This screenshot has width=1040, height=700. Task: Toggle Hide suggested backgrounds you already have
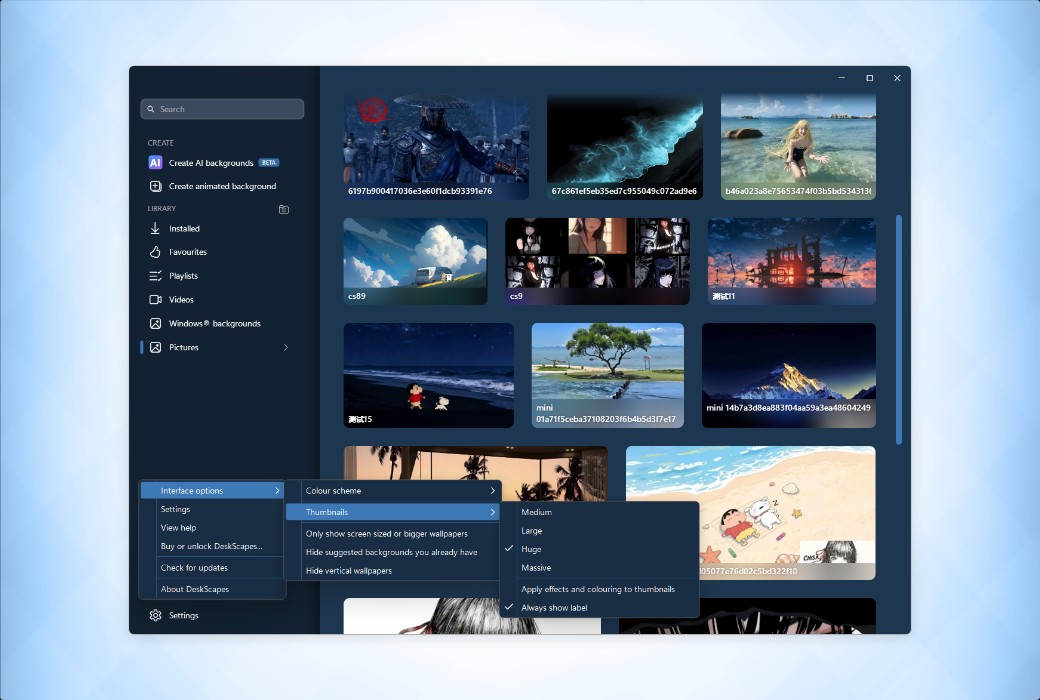[x=392, y=552]
